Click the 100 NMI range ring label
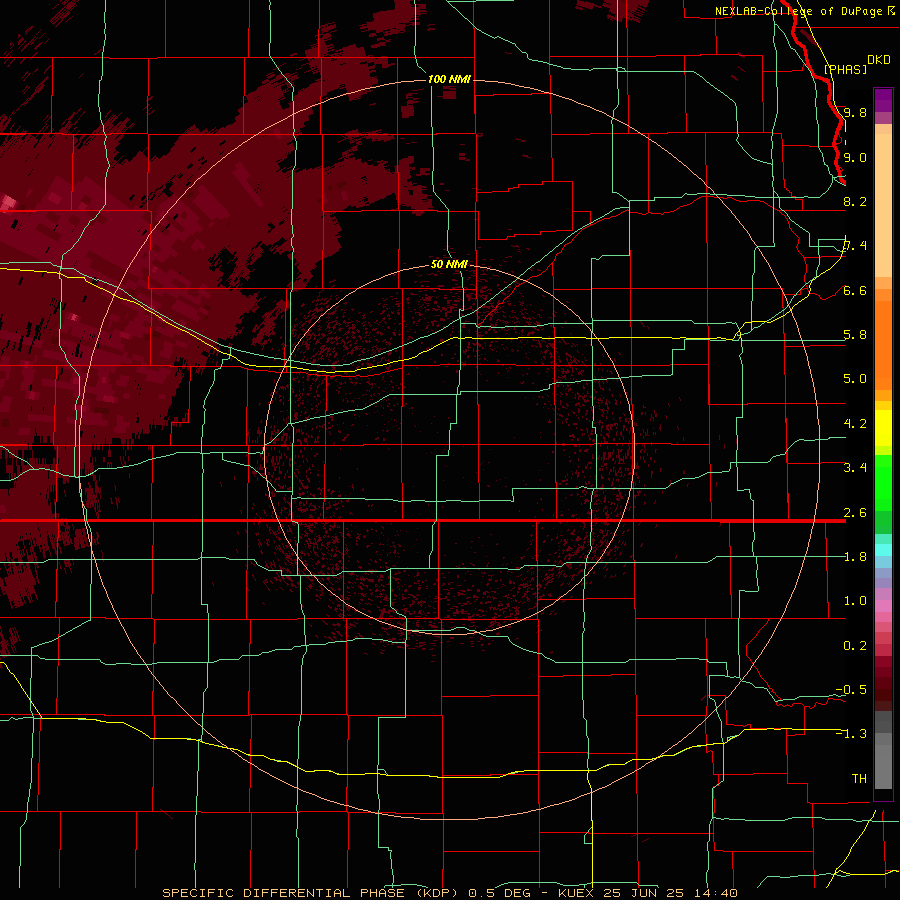Viewport: 900px width, 900px height. 449,79
